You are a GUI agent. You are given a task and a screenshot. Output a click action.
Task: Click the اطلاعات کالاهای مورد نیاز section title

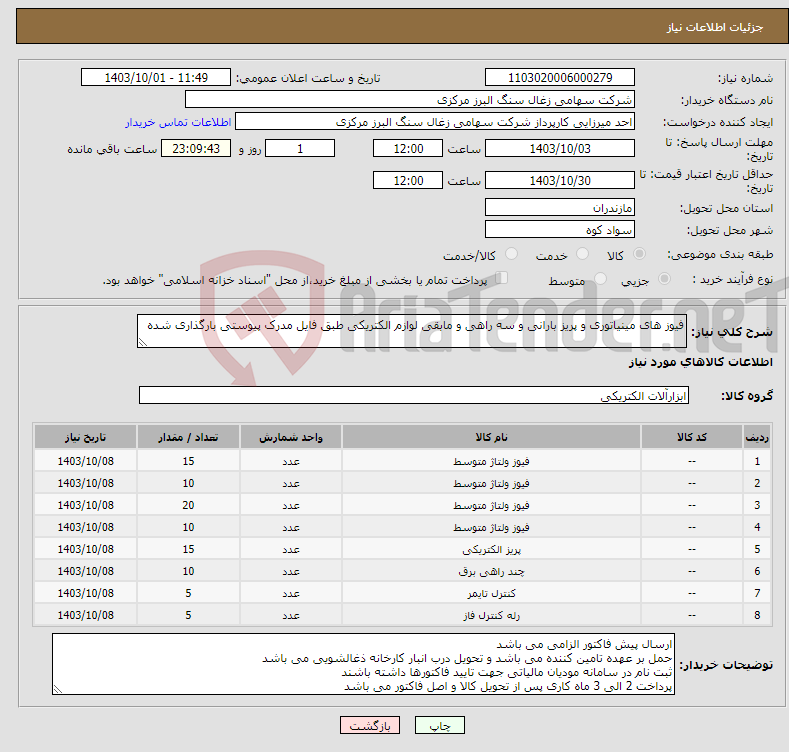700,362
